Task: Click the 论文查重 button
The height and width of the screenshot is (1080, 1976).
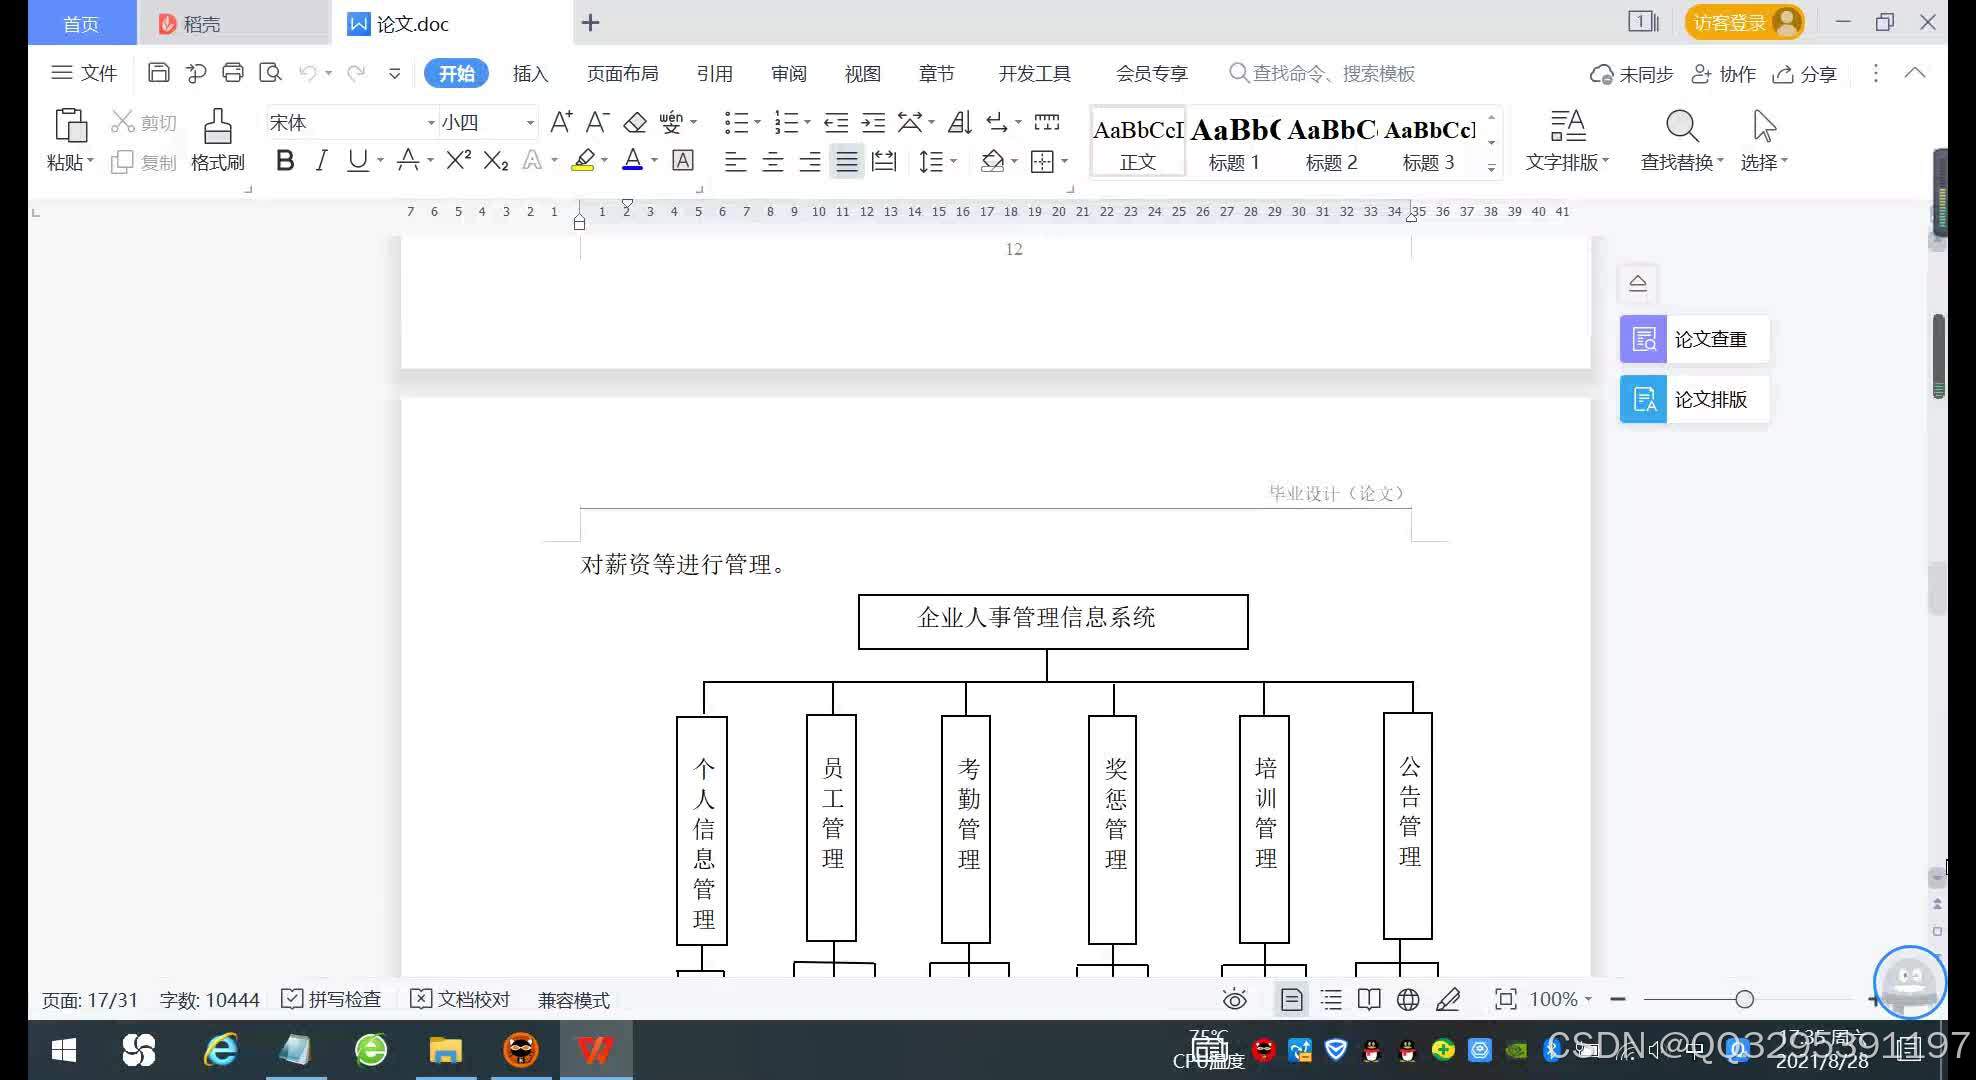Action: pyautogui.click(x=1694, y=339)
